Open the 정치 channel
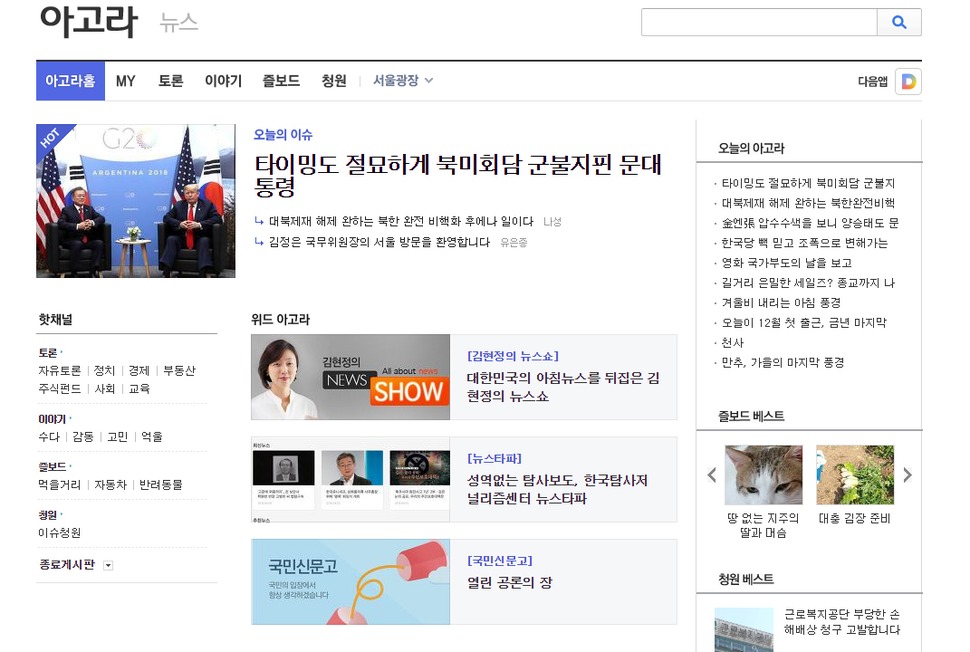The height and width of the screenshot is (652, 970). point(105,371)
